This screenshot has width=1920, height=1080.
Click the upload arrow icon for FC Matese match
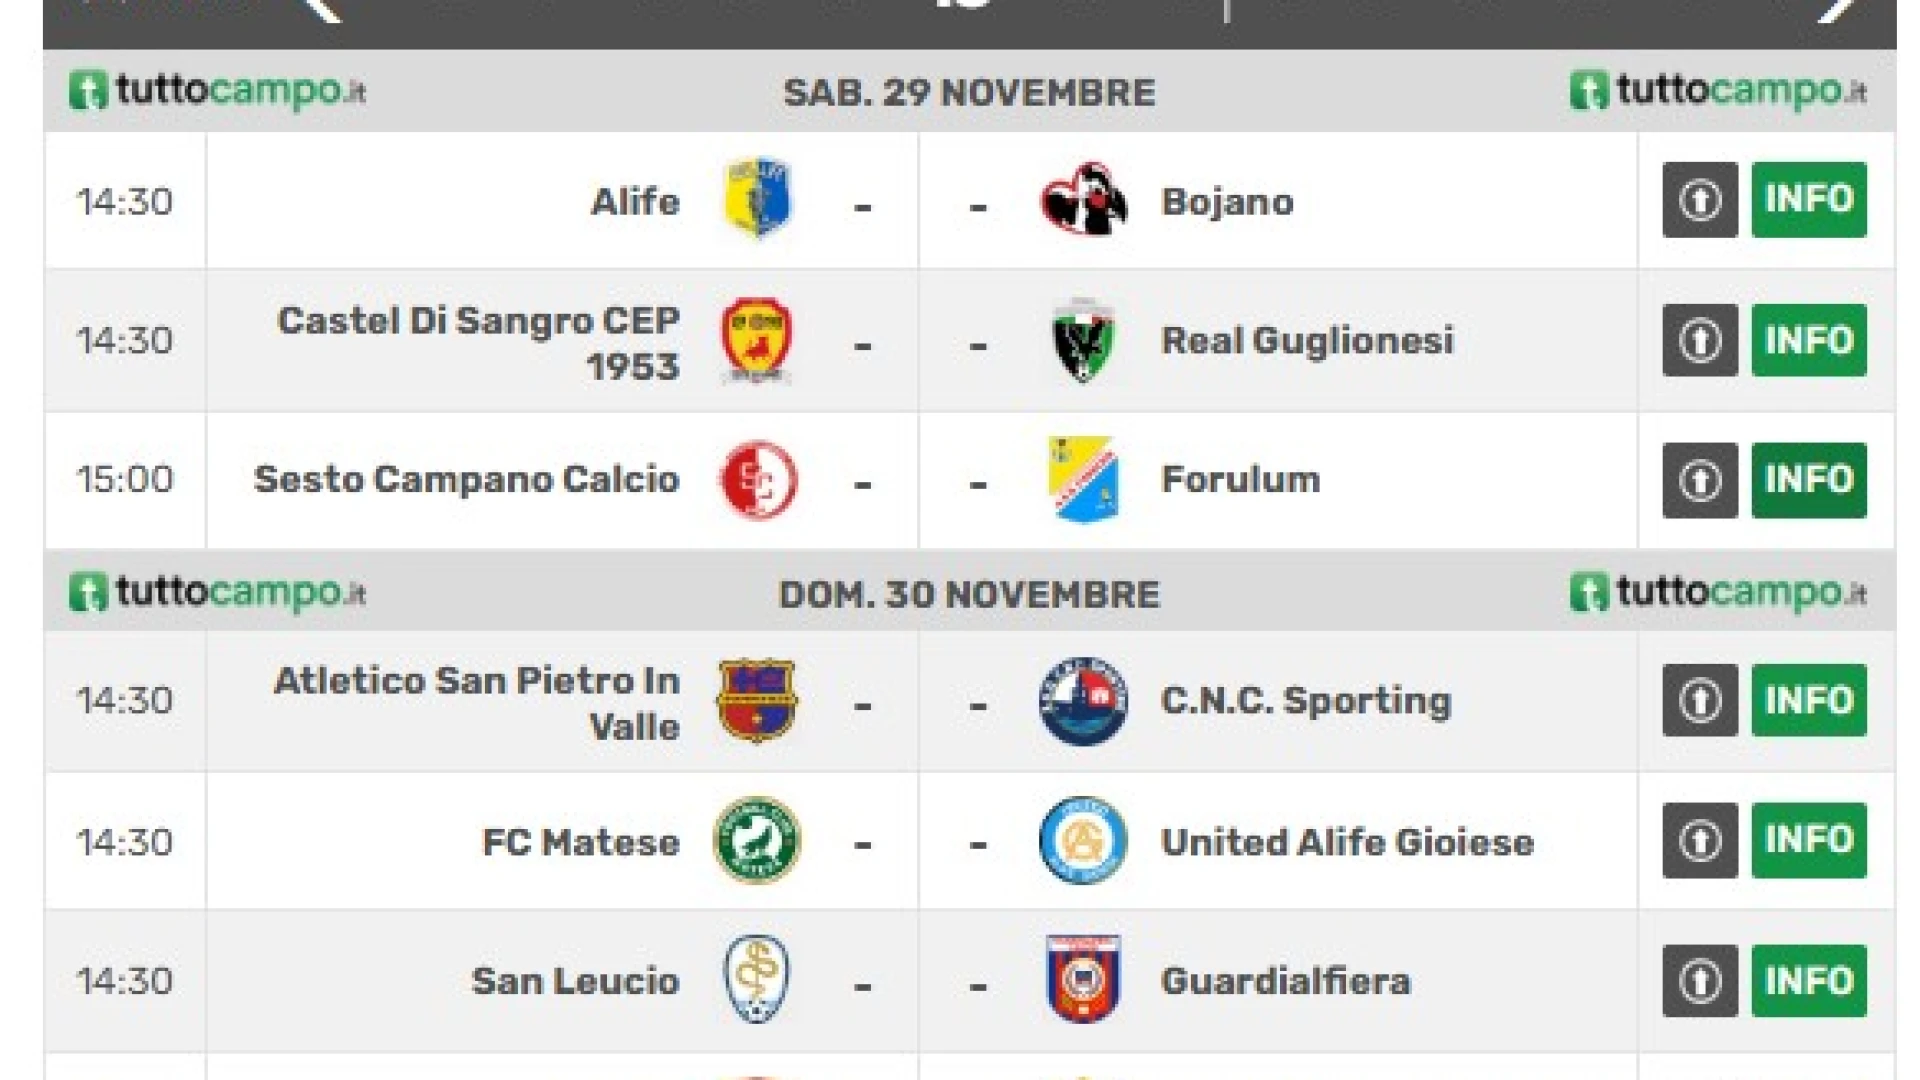tap(1699, 841)
